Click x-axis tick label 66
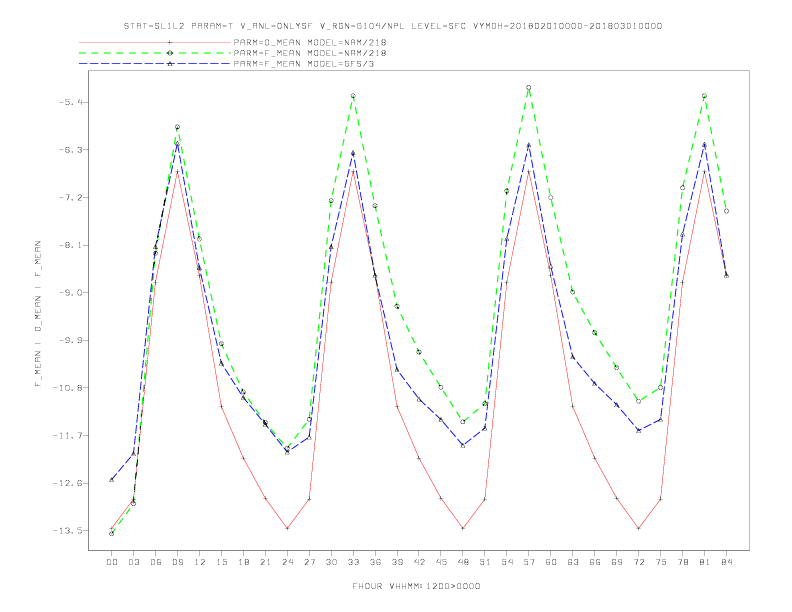 [x=595, y=562]
